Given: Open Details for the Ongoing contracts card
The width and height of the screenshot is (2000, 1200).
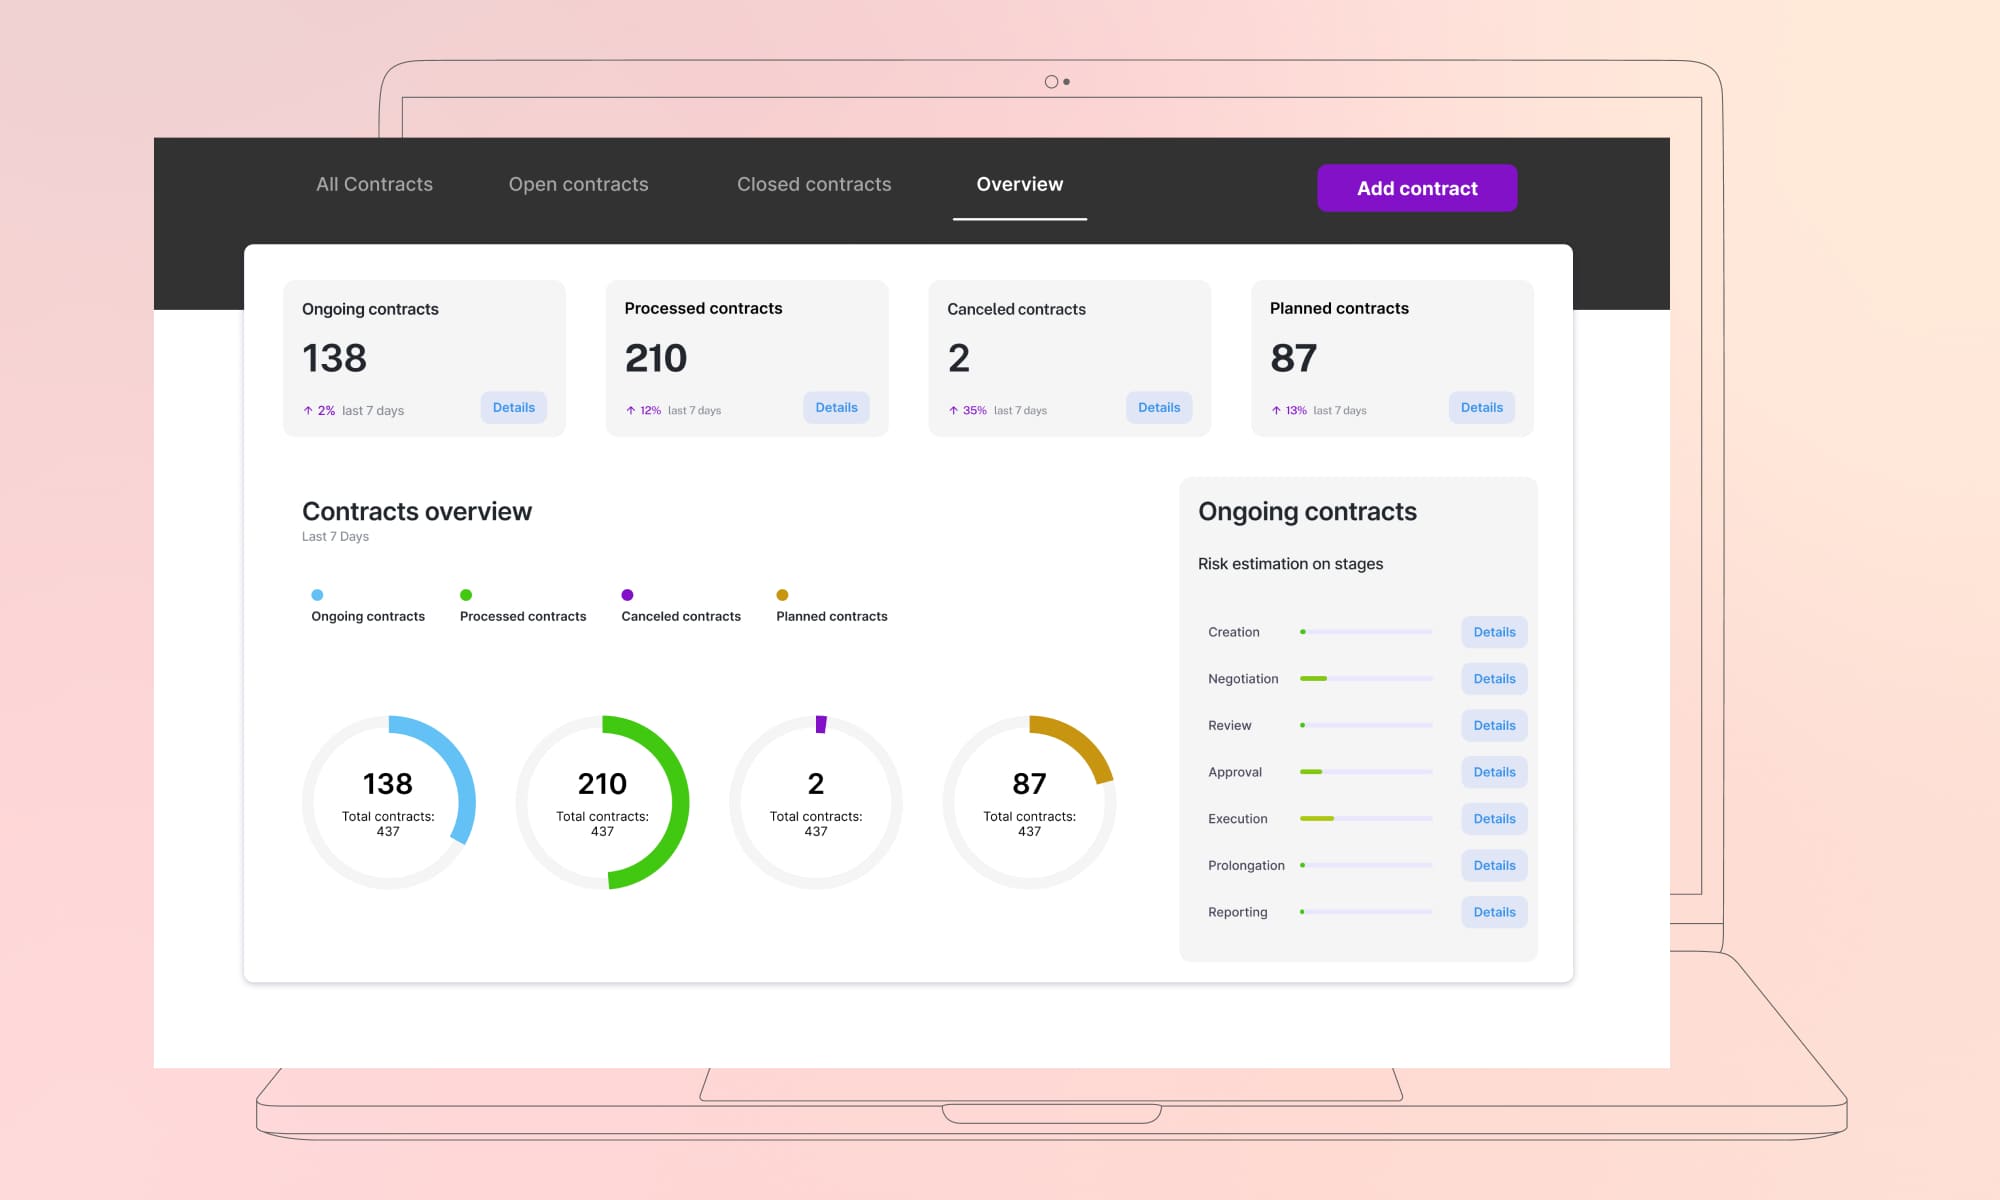Looking at the screenshot, I should (513, 407).
